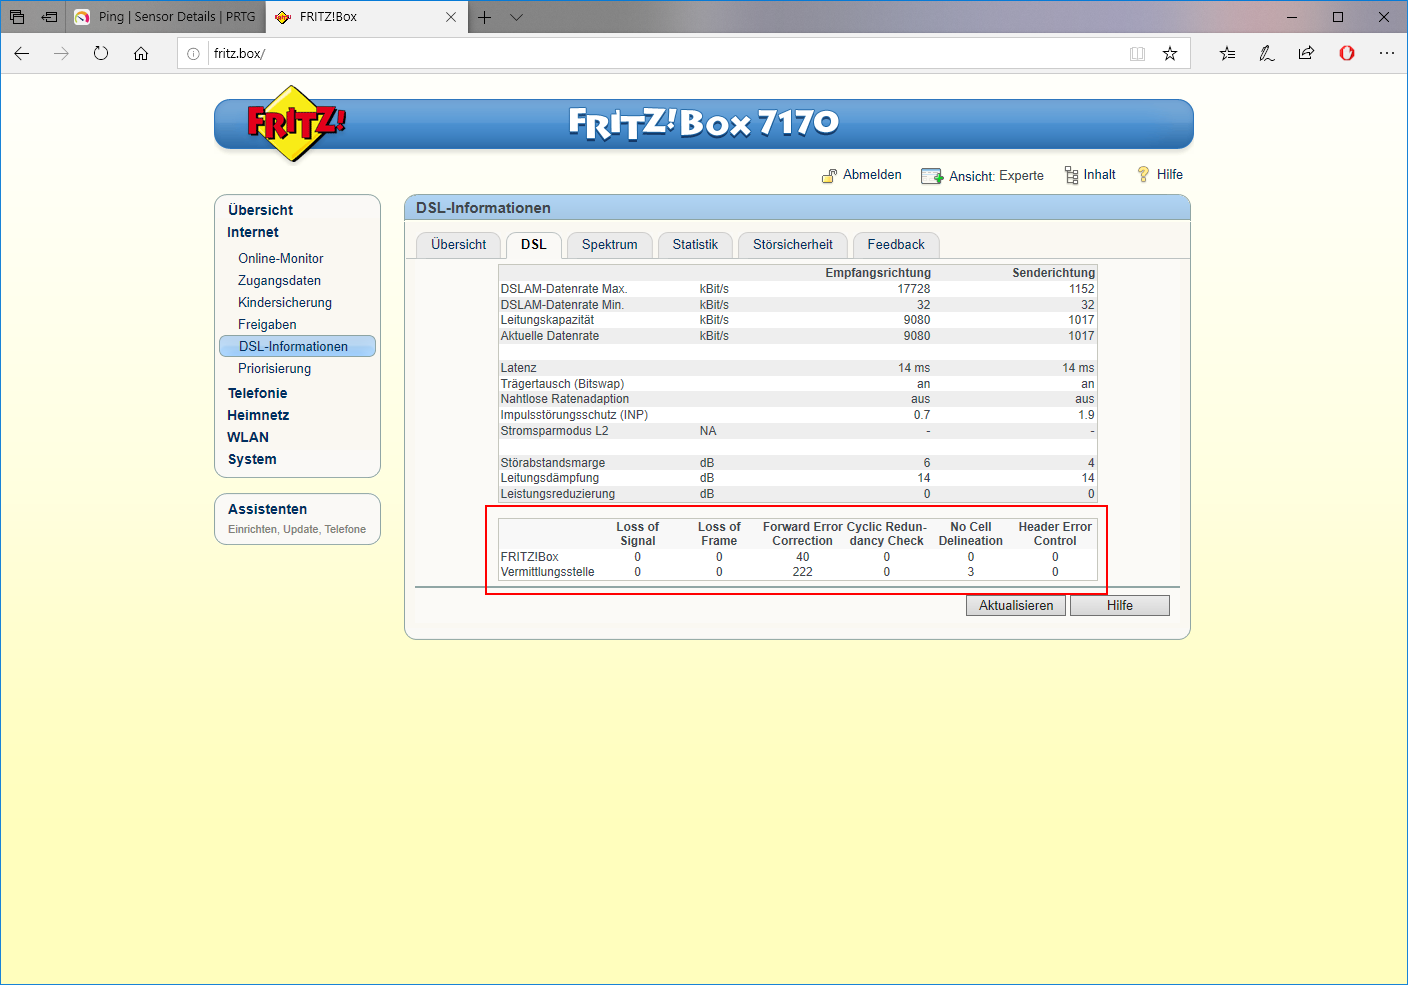Viewport: 1408px width, 985px height.
Task: Open Online-Monitor in the sidebar
Action: 280,259
